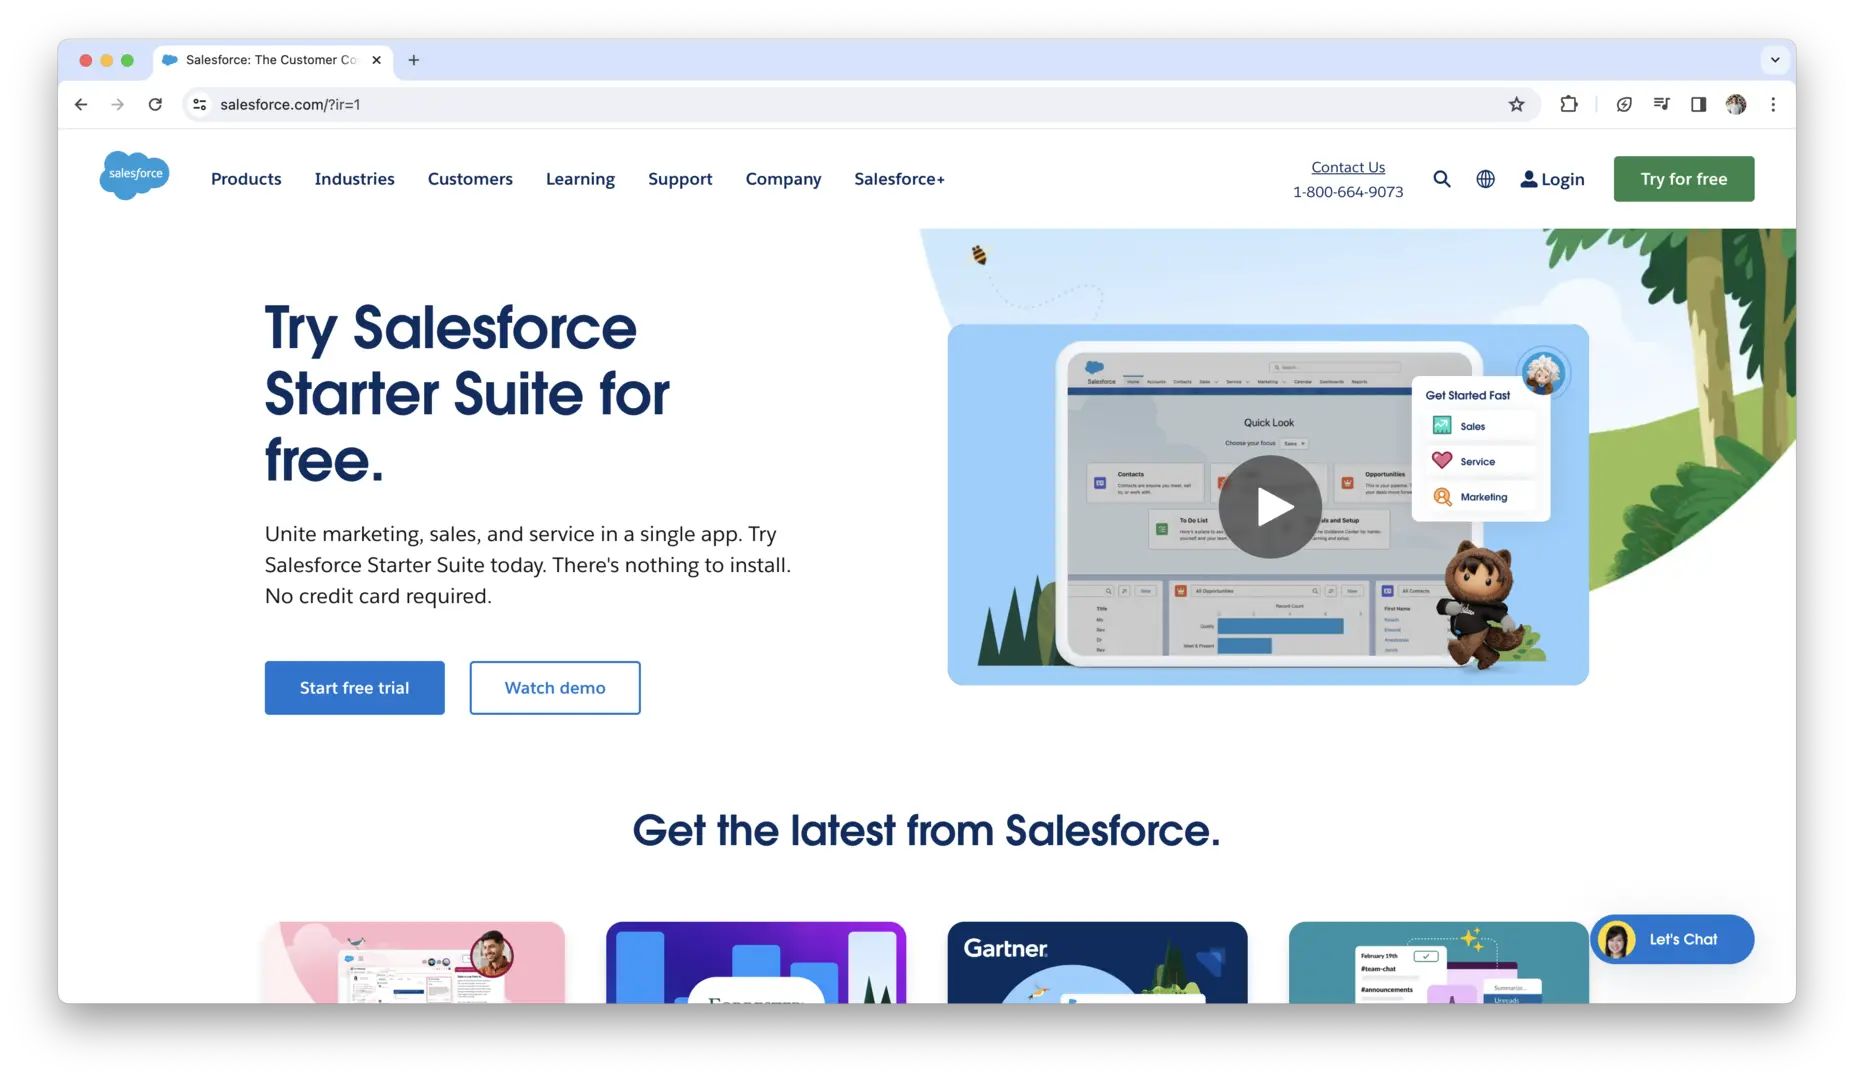Play the Starter Suite demo video
This screenshot has width=1854, height=1080.
tap(1269, 506)
